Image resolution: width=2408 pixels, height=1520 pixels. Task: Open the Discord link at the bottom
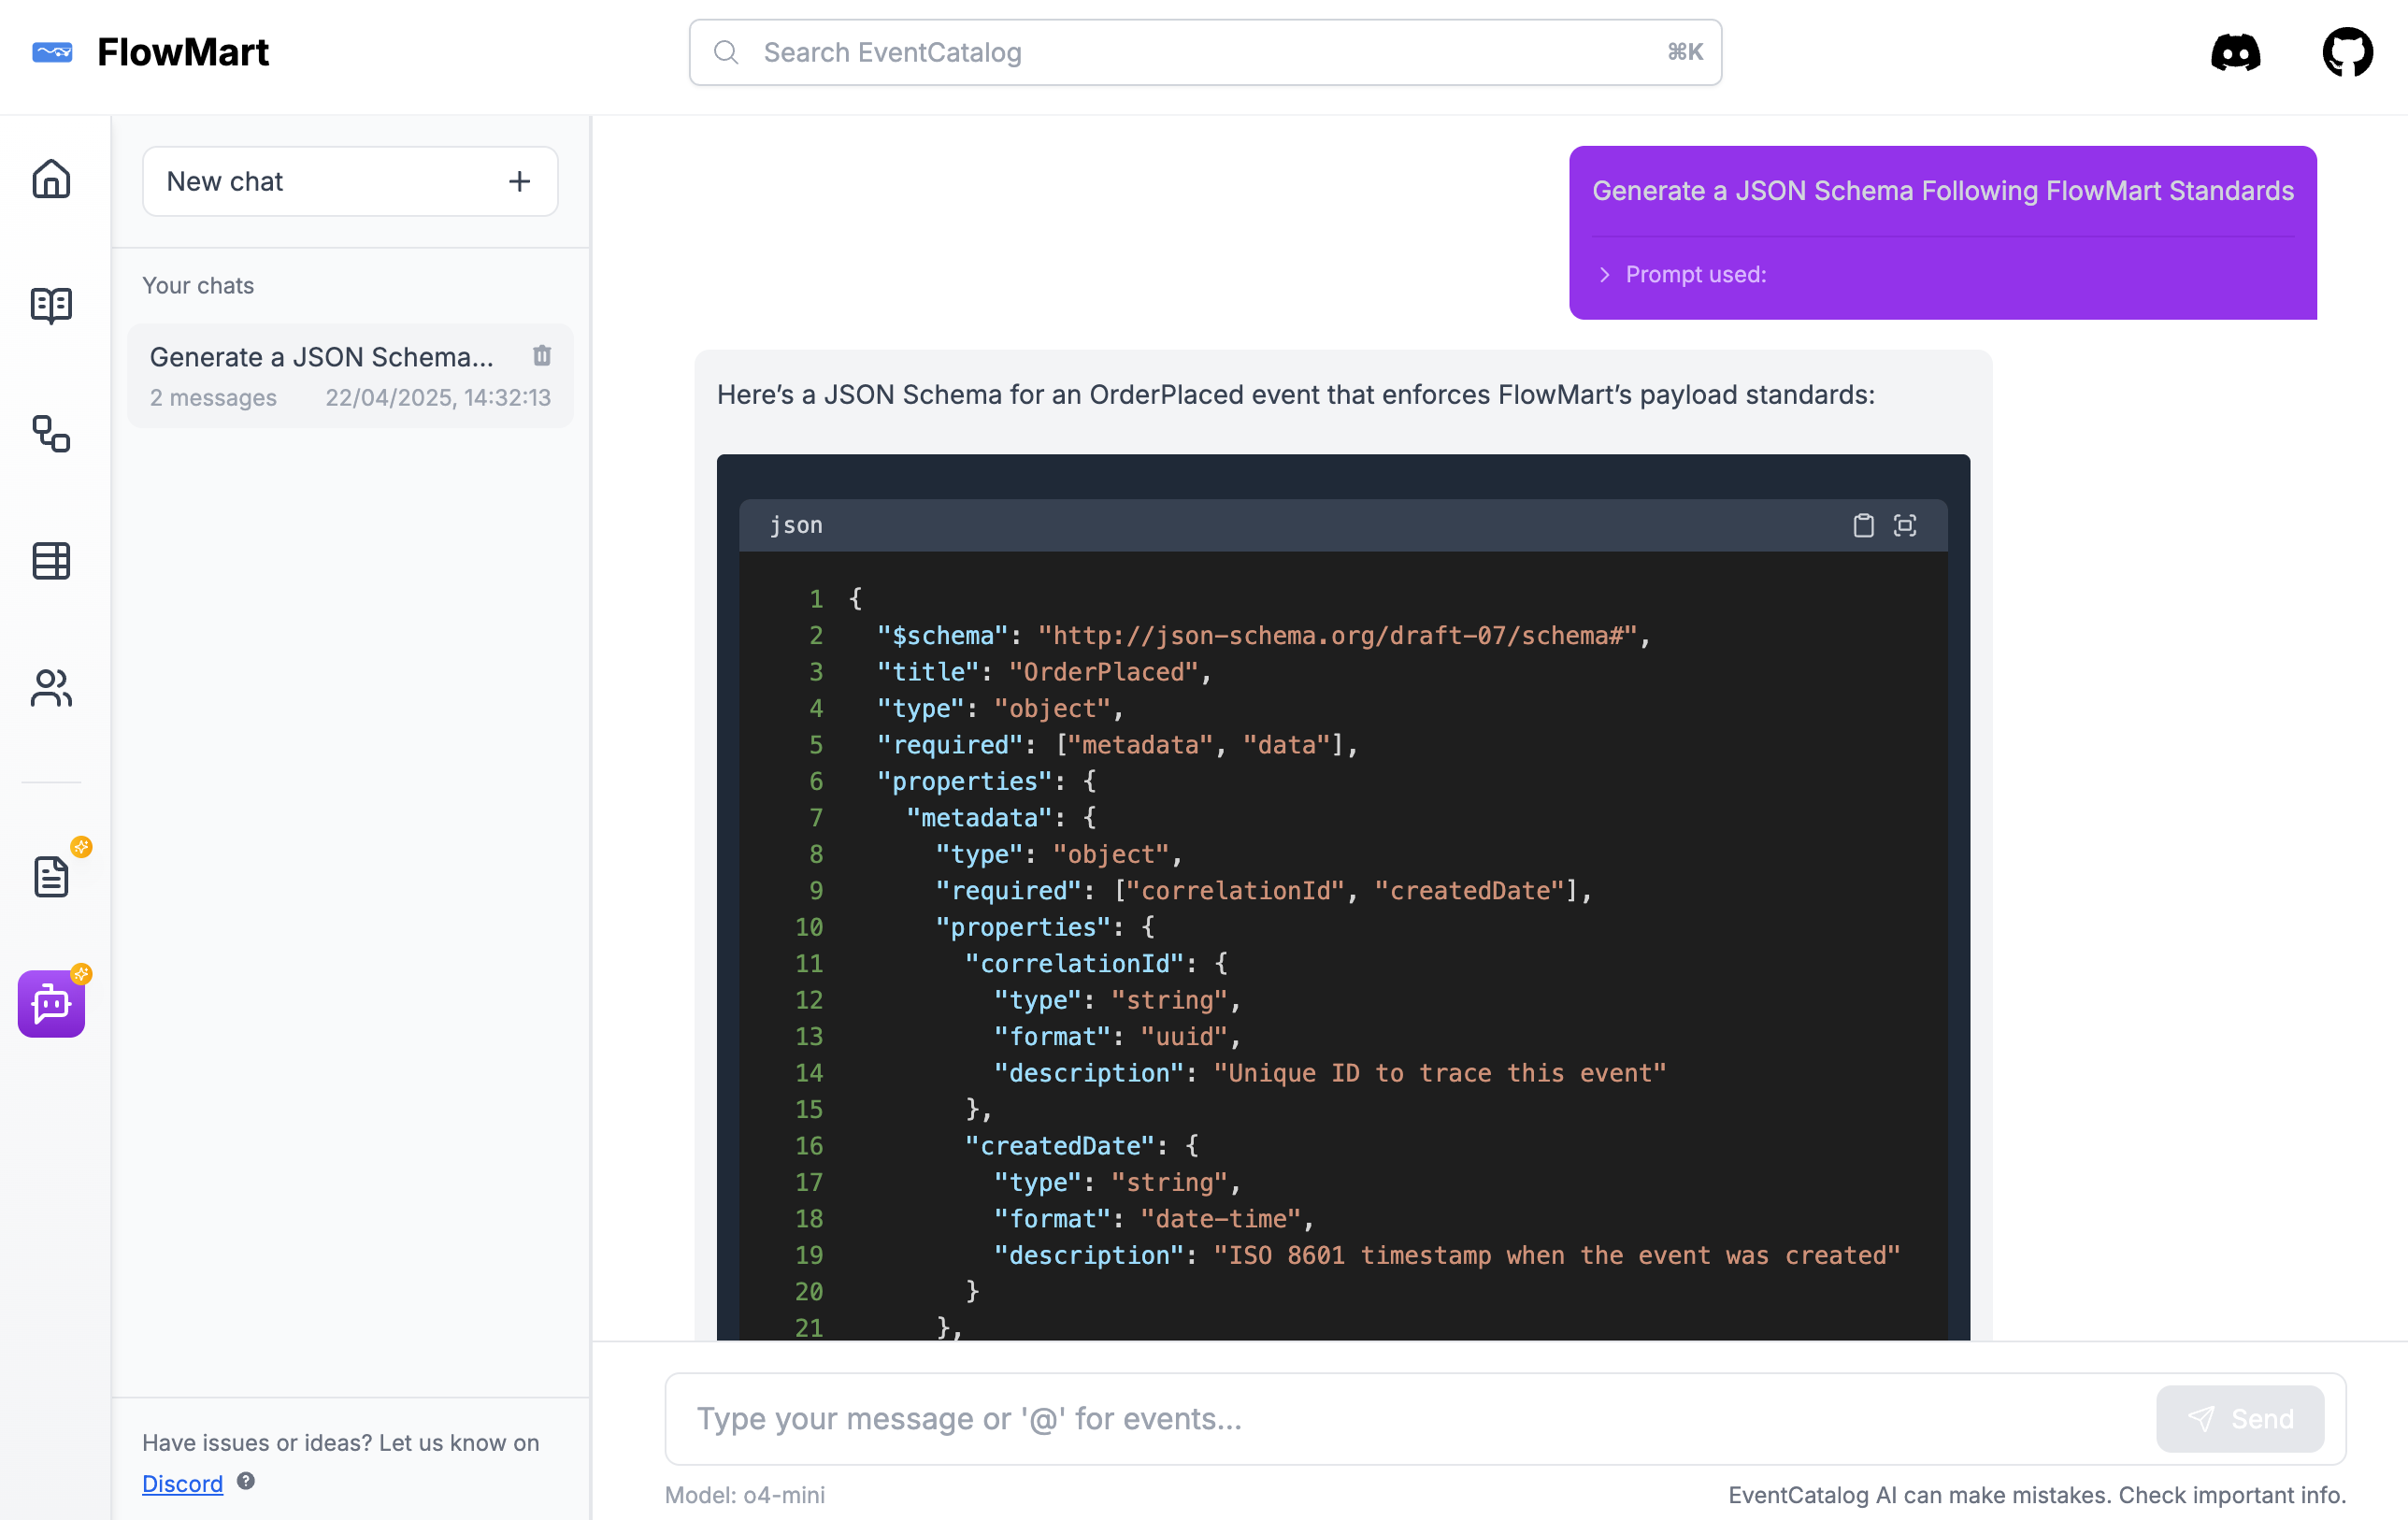[182, 1484]
